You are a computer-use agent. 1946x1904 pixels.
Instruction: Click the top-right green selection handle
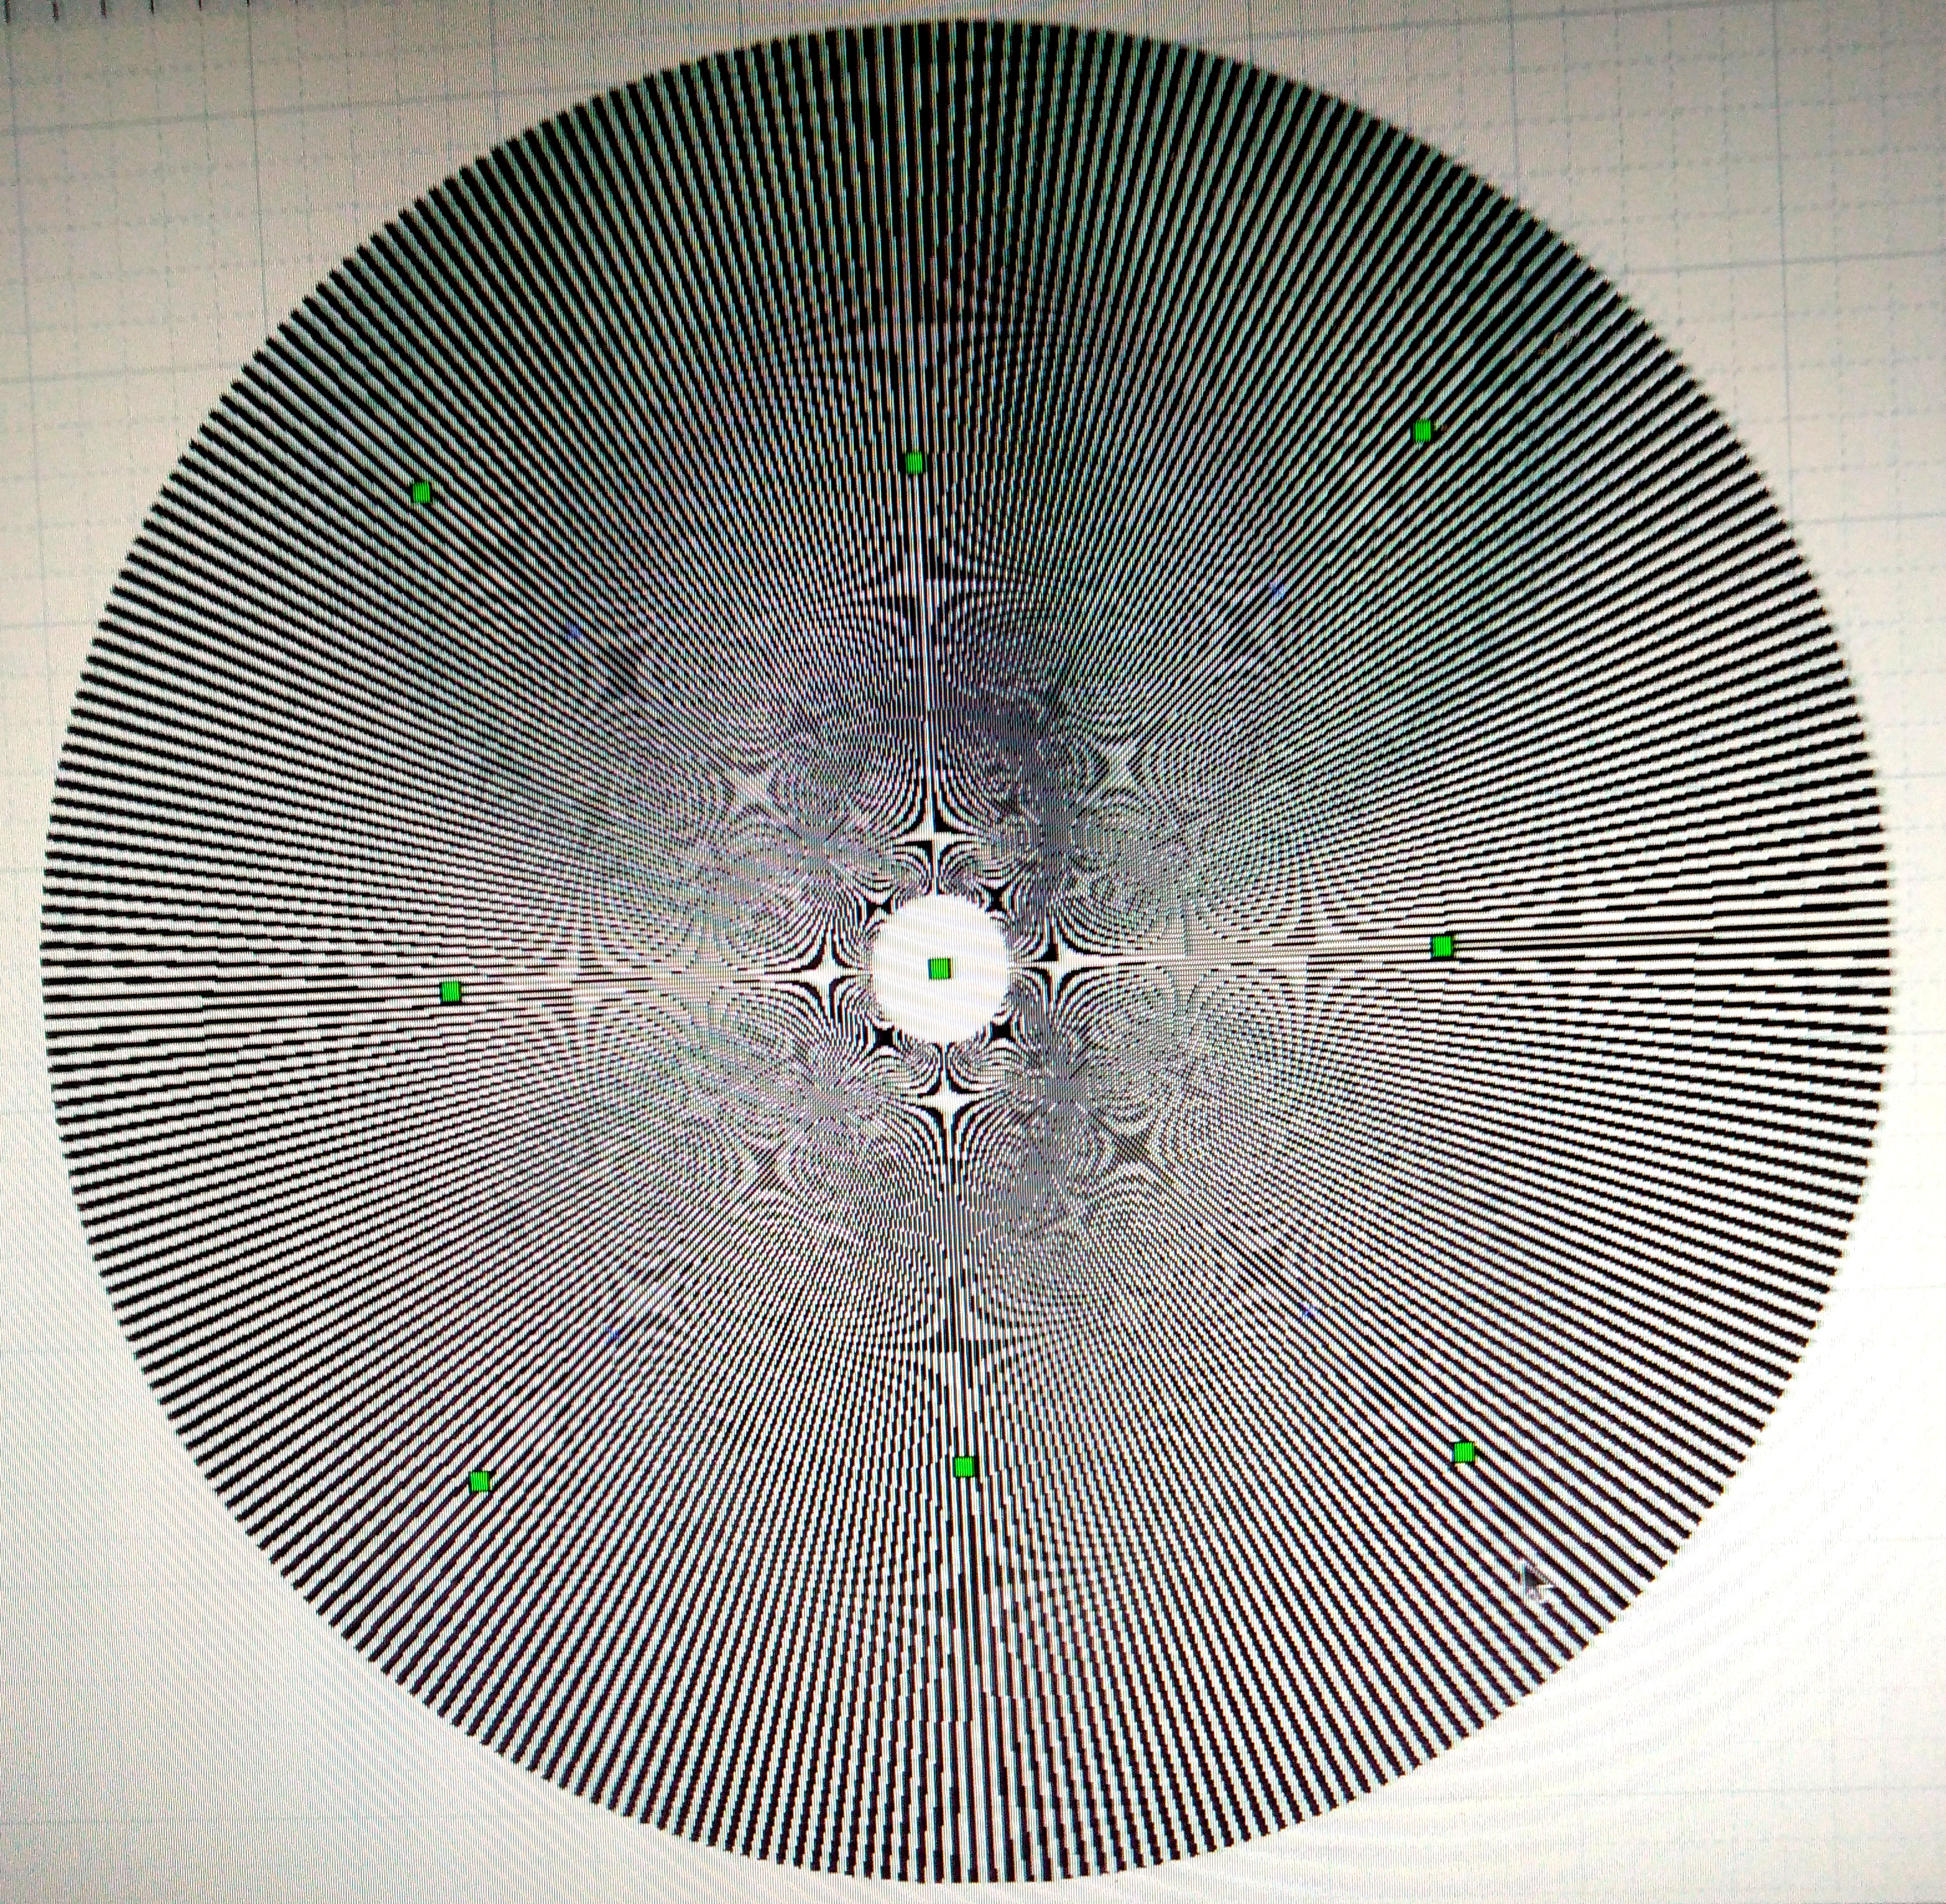[x=1423, y=431]
